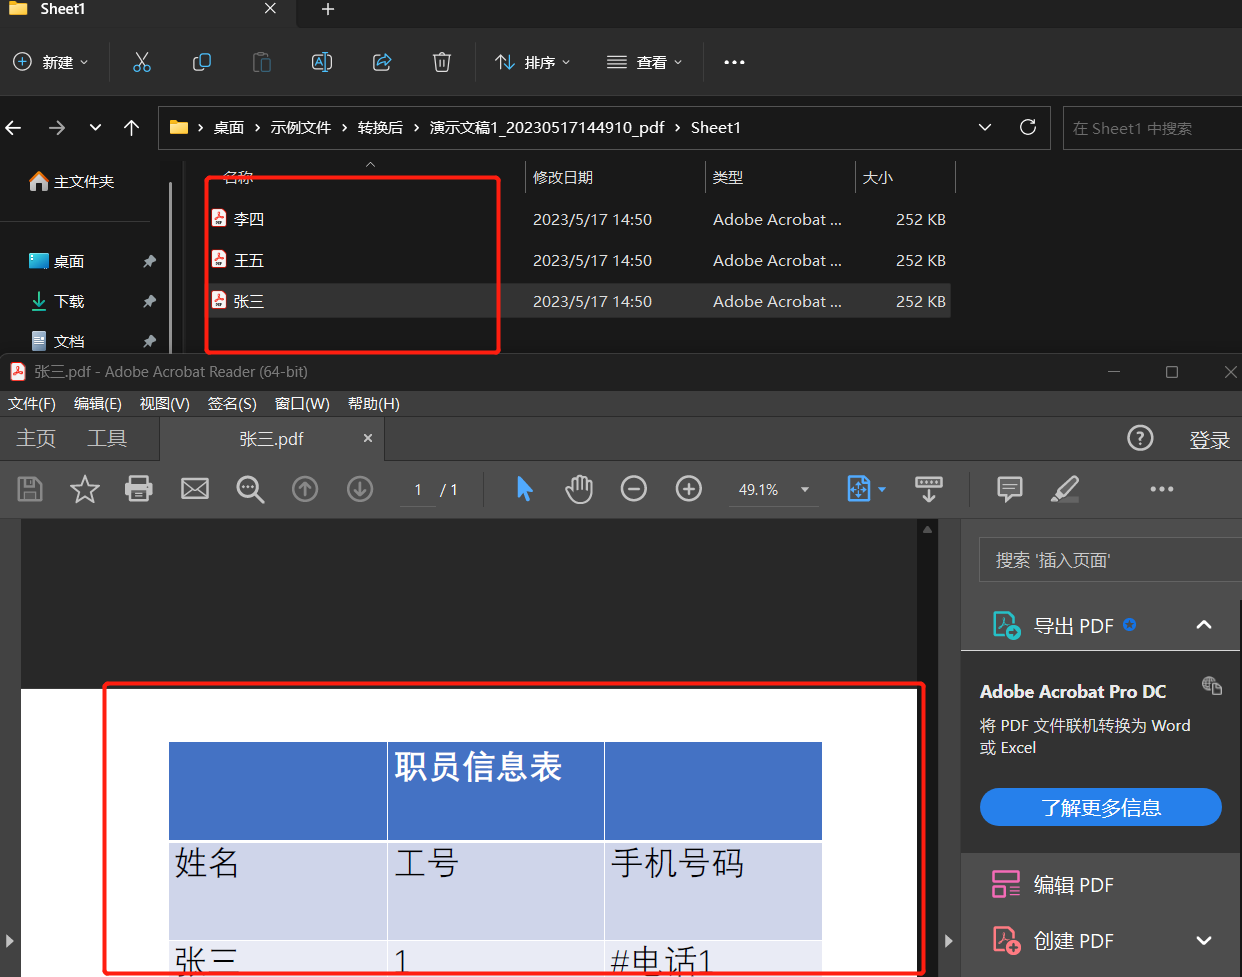Viewport: 1242px width, 977px height.
Task: Expand the 排序 sort dropdown
Action: coord(533,62)
